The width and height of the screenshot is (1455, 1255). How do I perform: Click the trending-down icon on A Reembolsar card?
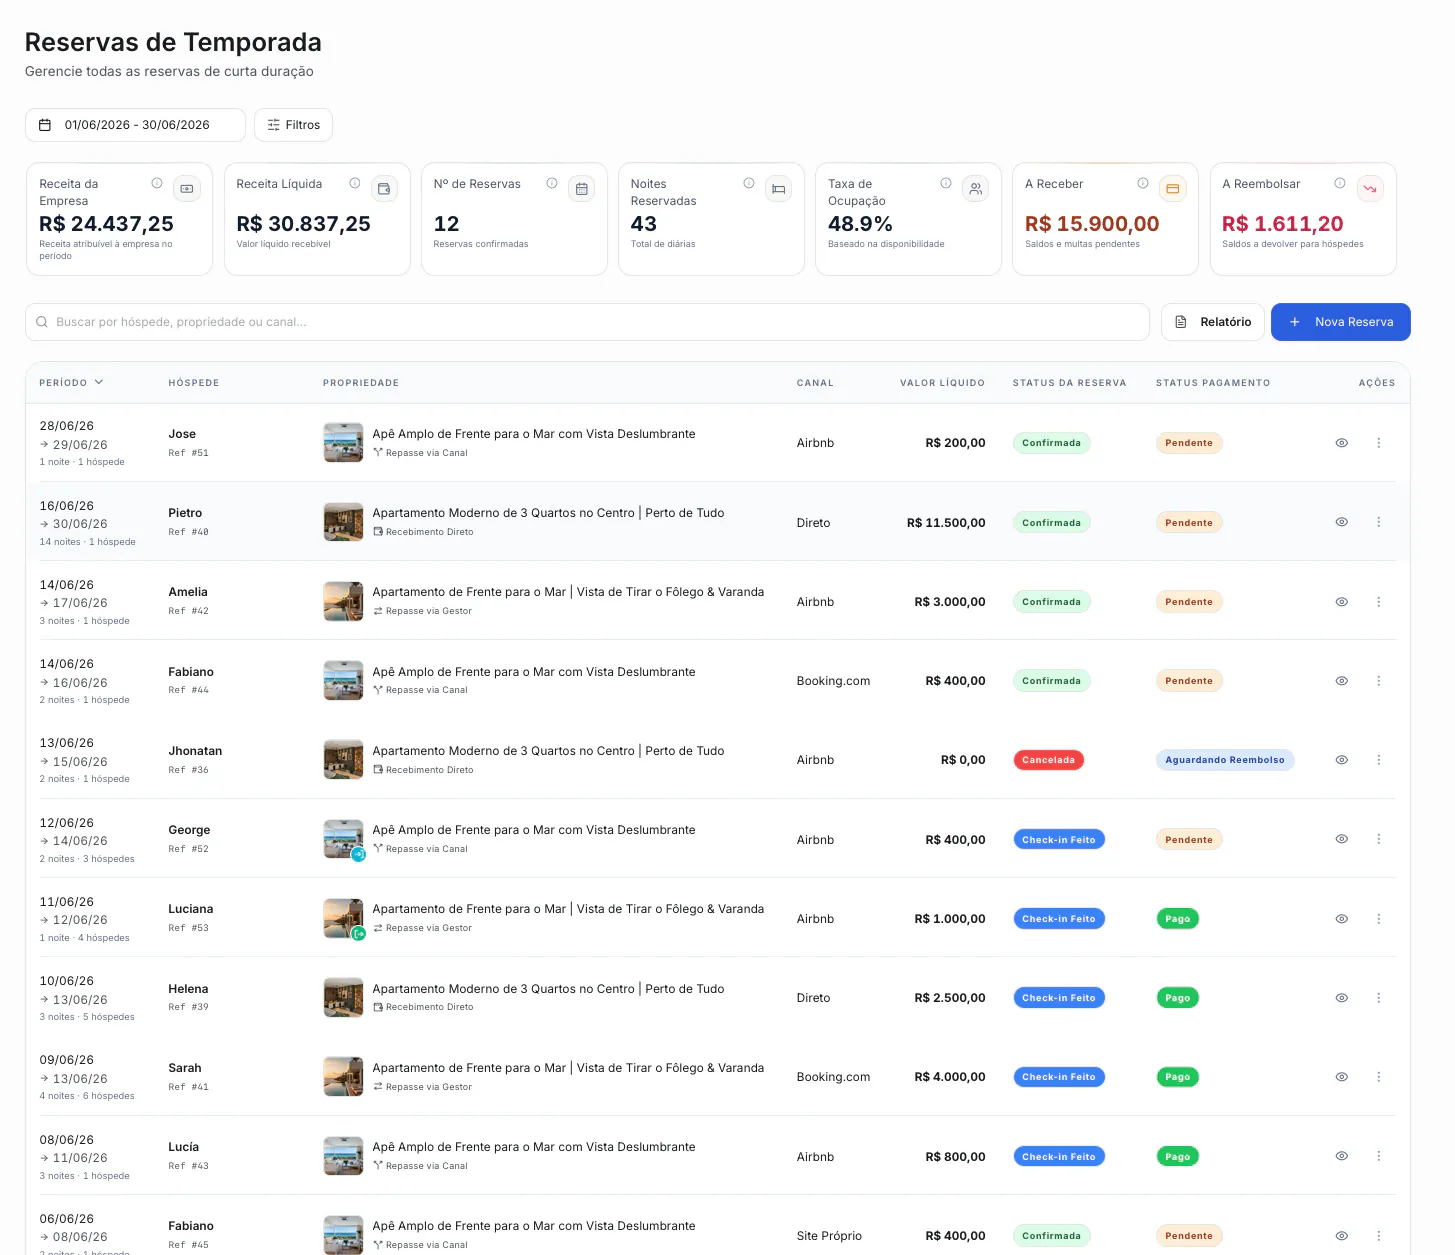[x=1370, y=188]
